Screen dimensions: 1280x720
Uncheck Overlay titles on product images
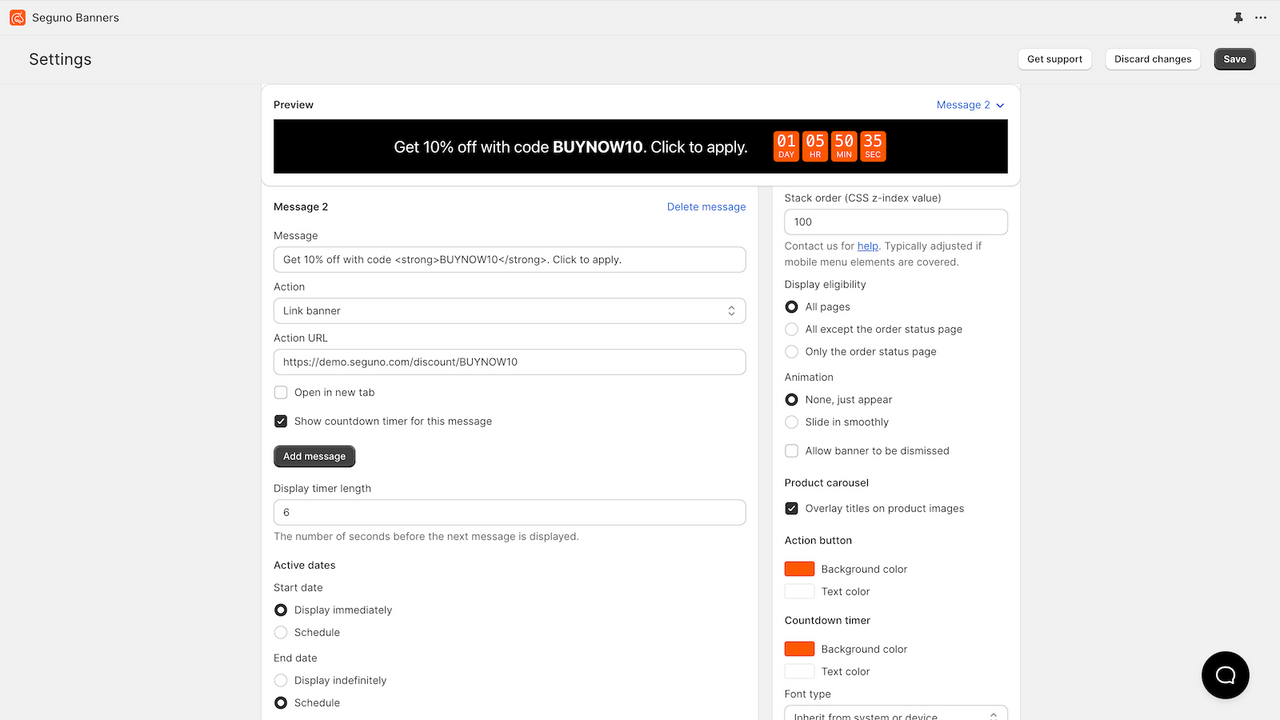pos(791,508)
